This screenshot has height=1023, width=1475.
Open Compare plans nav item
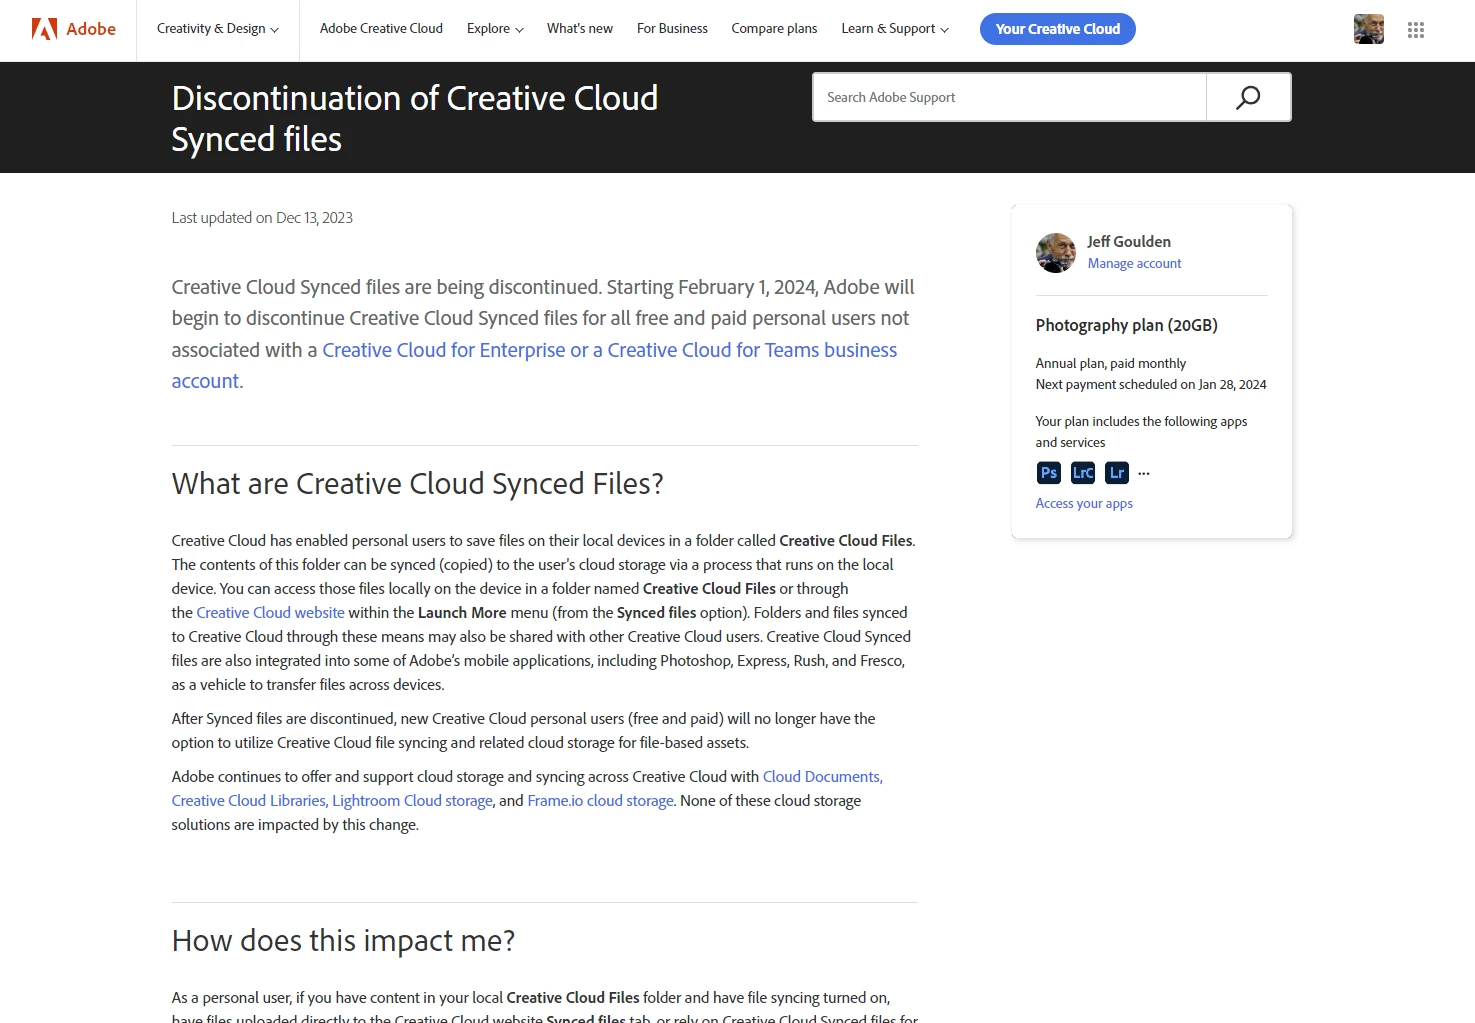coord(774,29)
